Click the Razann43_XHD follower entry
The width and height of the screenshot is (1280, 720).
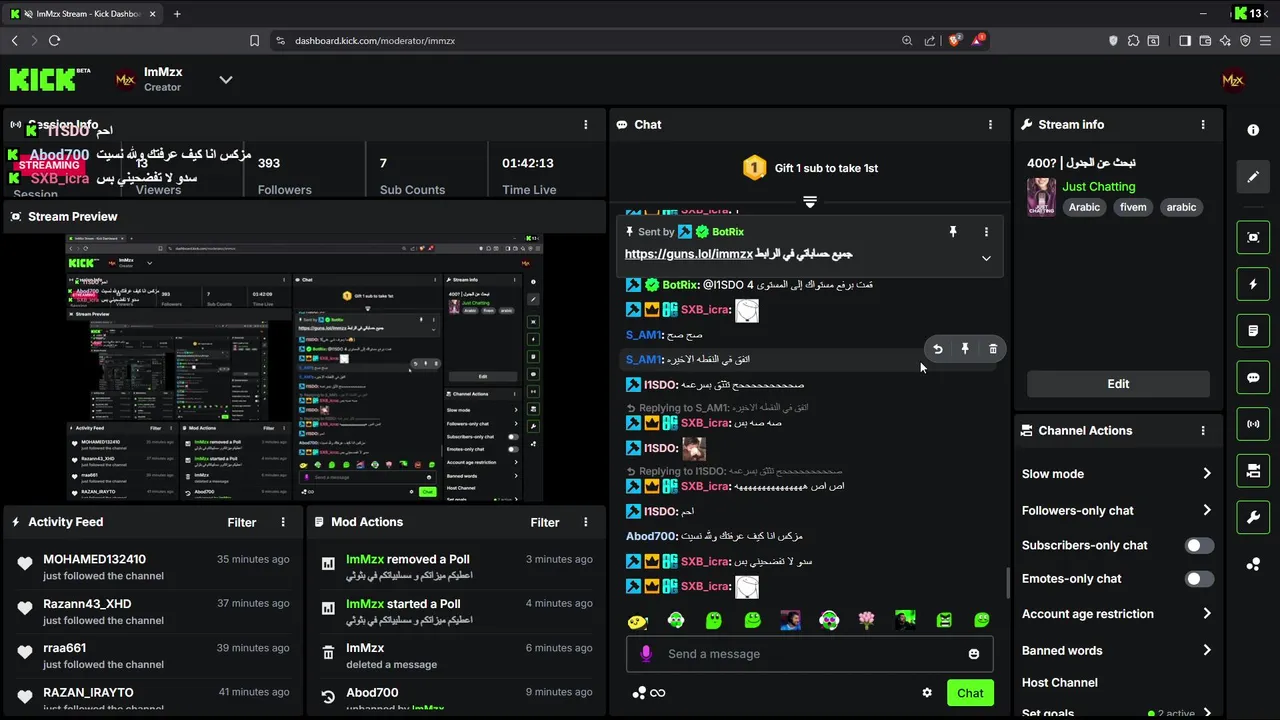[x=152, y=611]
